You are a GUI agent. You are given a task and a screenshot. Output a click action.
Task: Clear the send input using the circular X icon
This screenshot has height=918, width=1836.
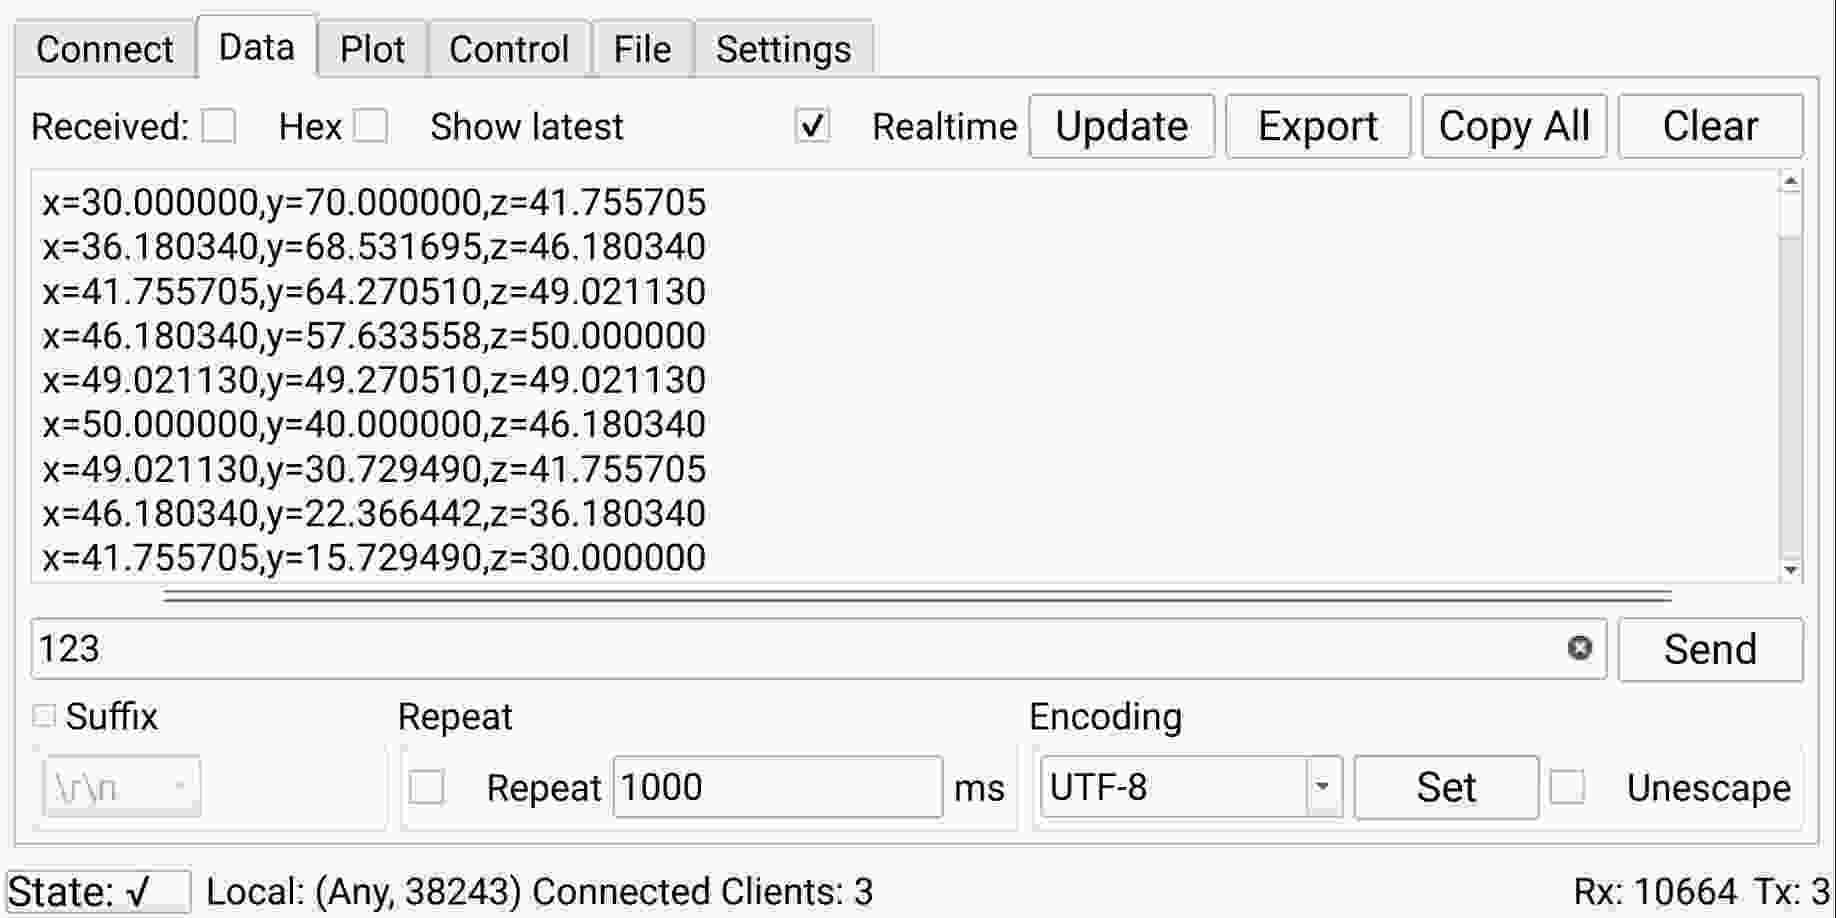[x=1578, y=650]
